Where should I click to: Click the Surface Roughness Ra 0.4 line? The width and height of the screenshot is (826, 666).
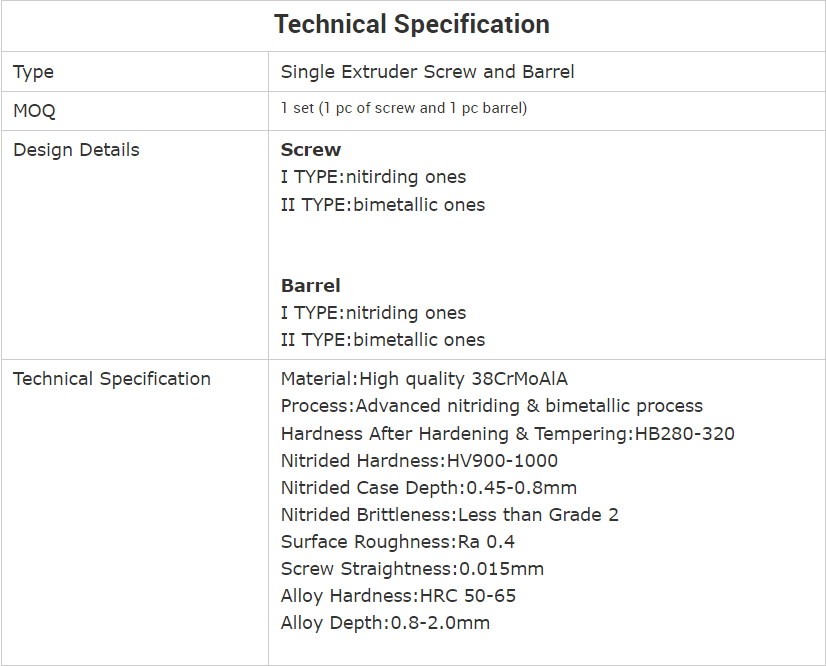point(397,542)
